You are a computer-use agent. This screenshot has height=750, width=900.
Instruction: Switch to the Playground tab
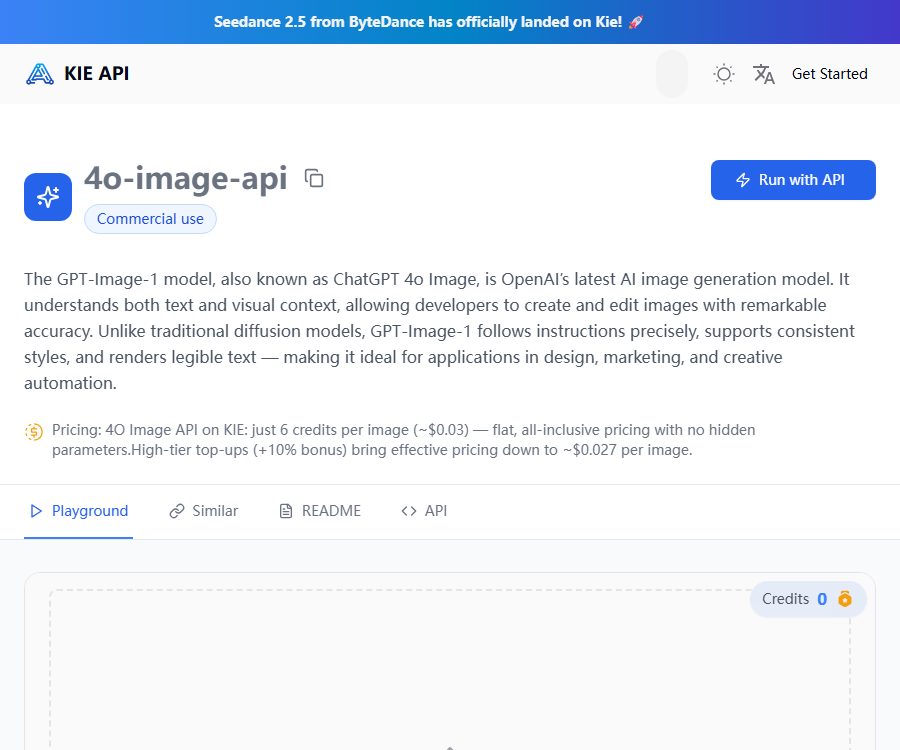click(79, 511)
